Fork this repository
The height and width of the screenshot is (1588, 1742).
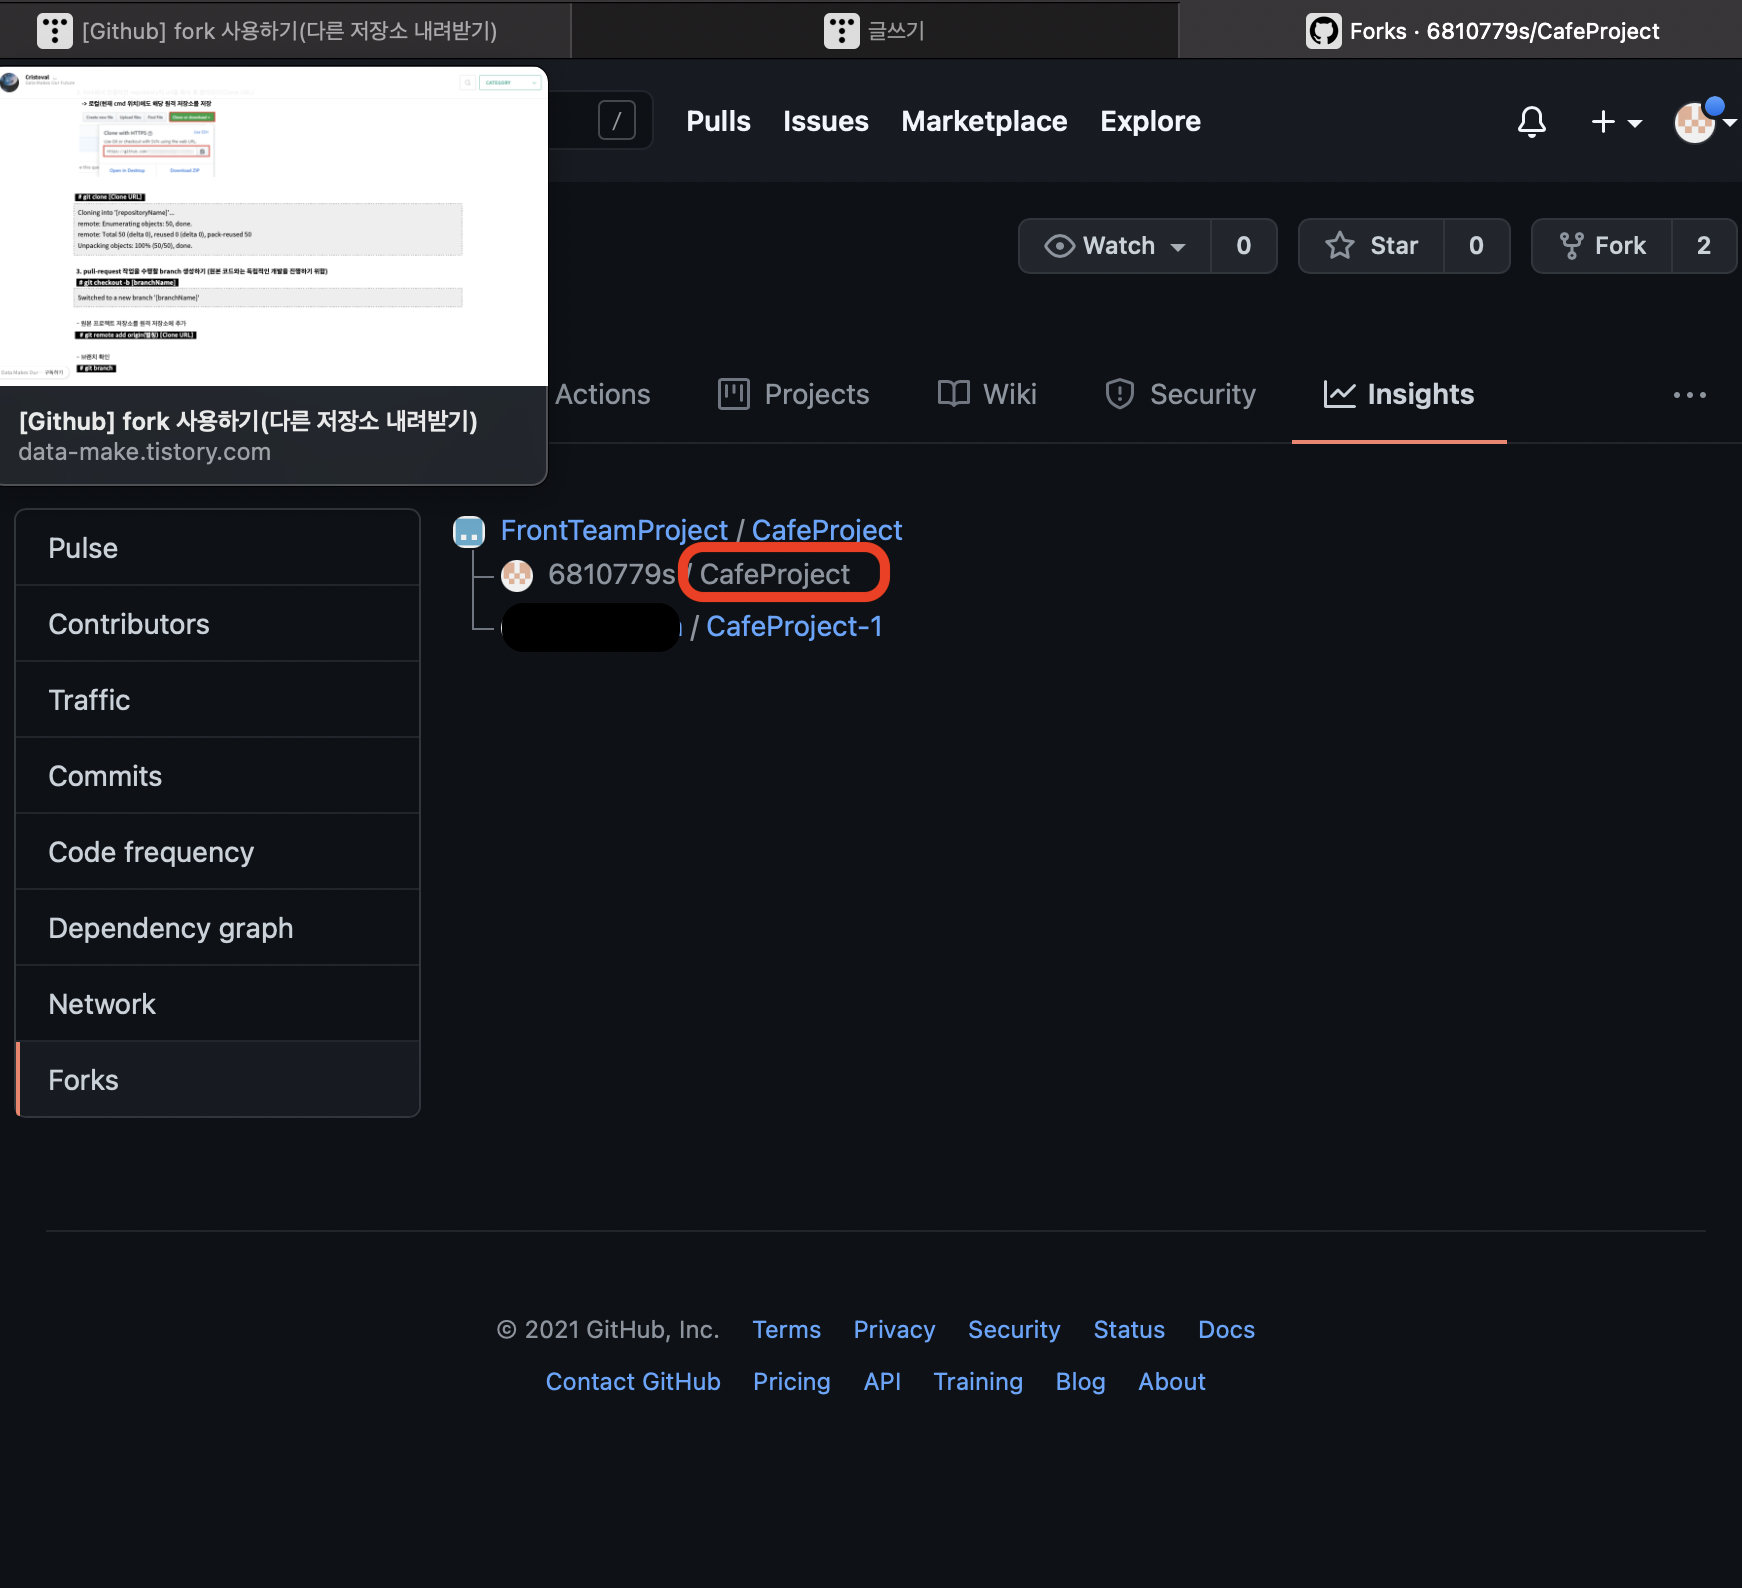tap(1602, 246)
